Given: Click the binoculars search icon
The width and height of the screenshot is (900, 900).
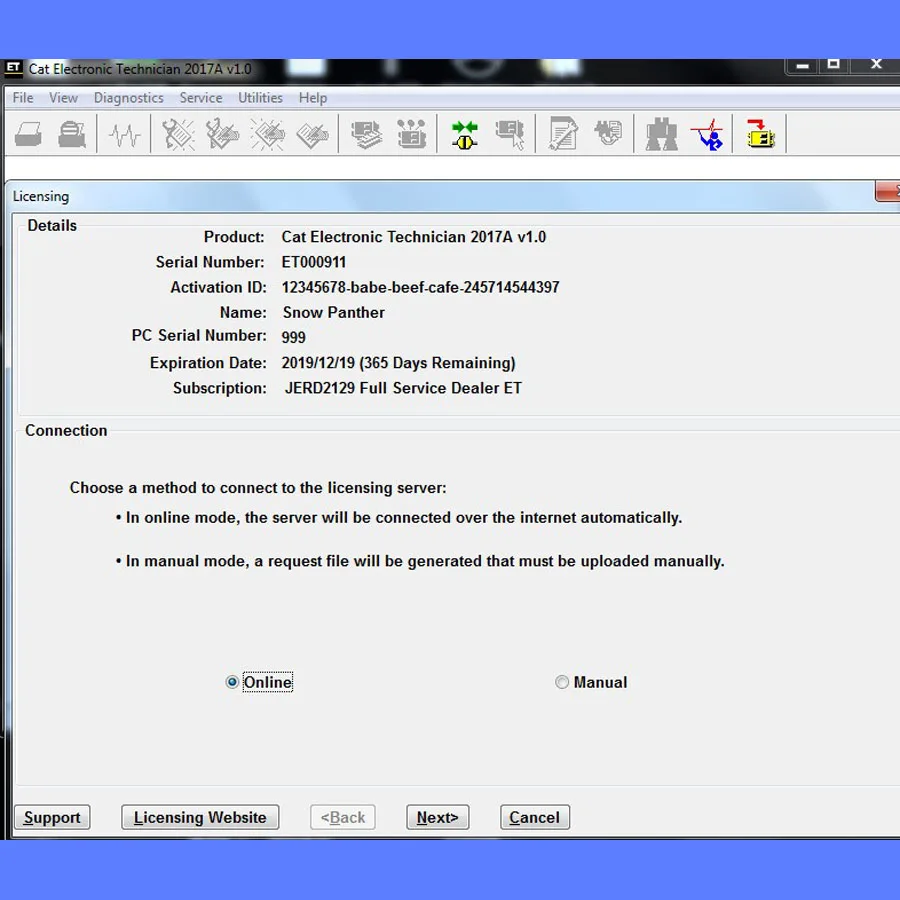Looking at the screenshot, I should [661, 134].
